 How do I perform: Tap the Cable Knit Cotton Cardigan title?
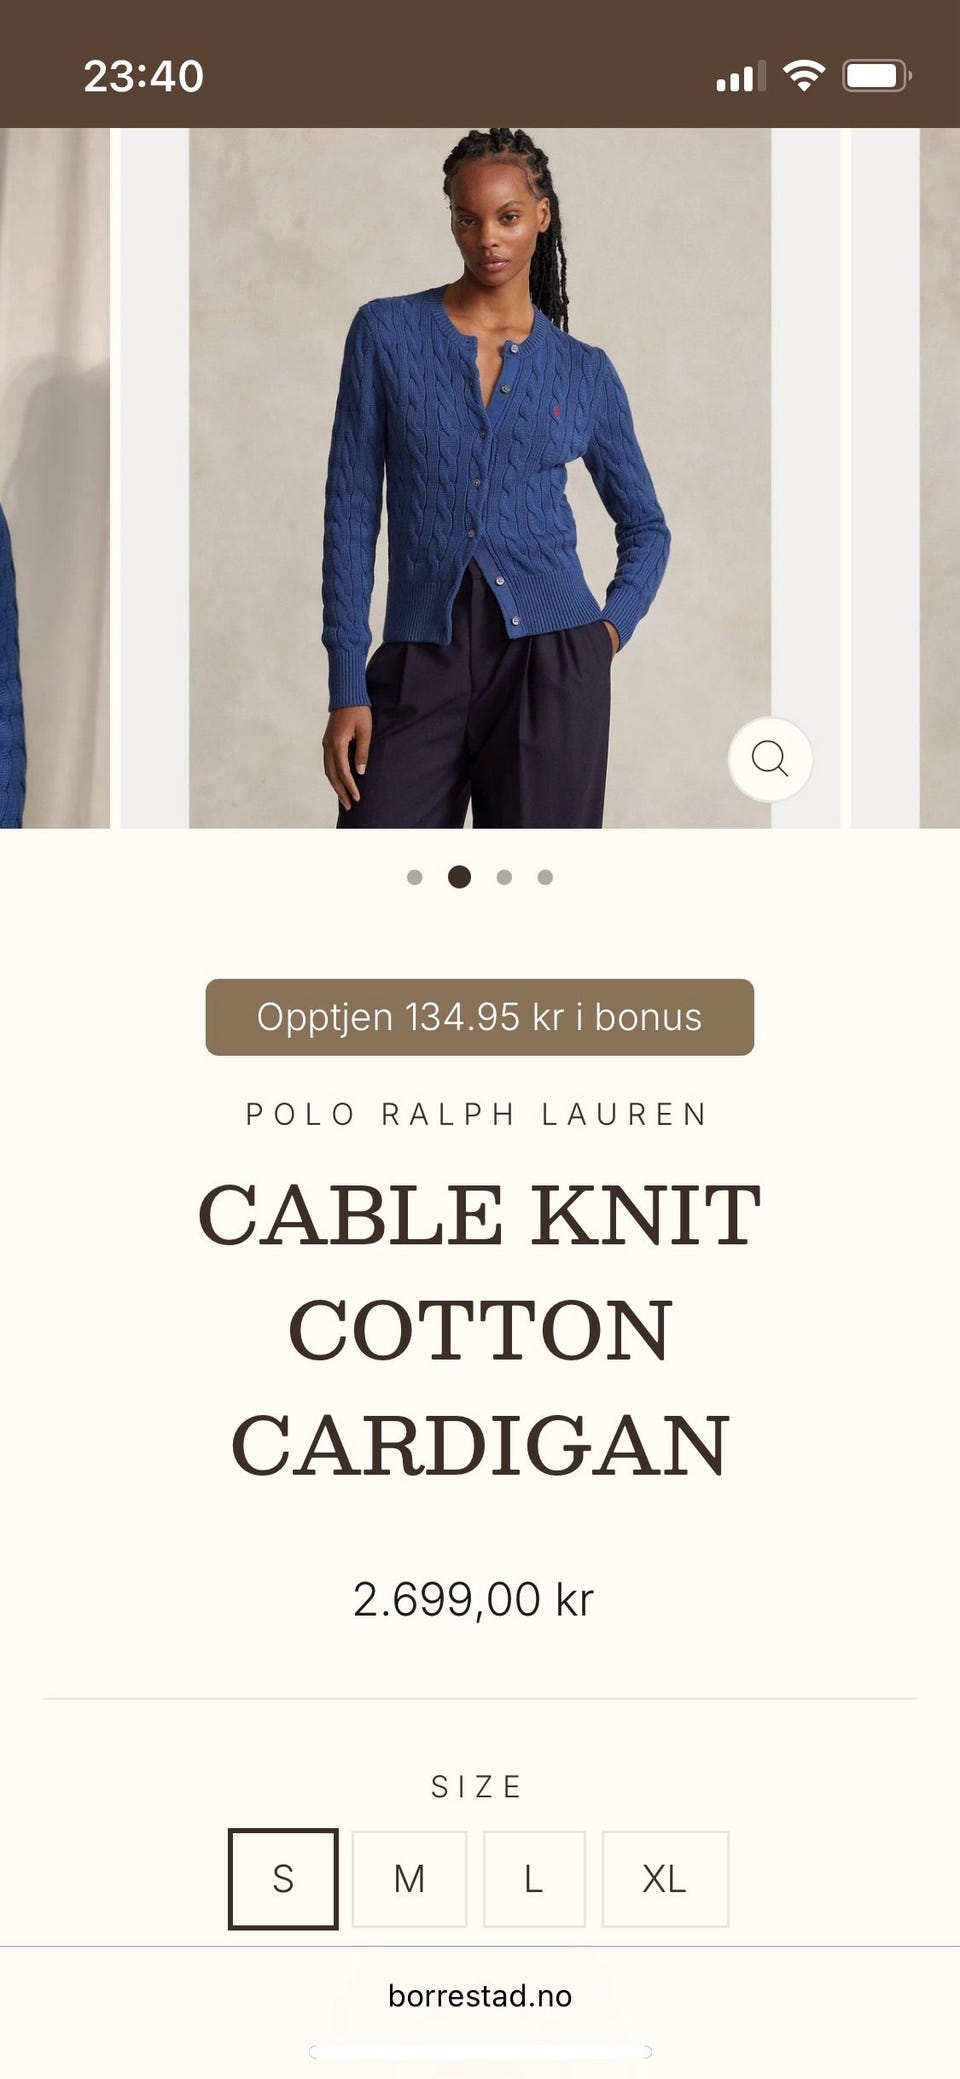click(480, 1330)
